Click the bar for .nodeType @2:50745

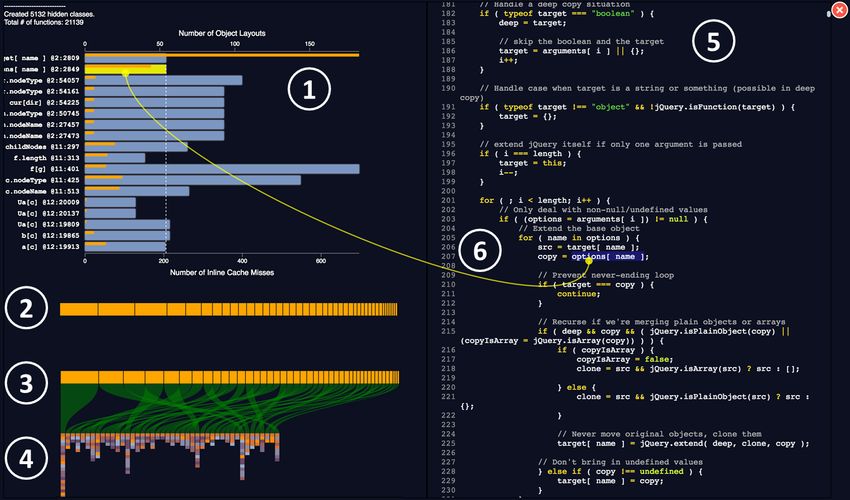click(x=154, y=114)
